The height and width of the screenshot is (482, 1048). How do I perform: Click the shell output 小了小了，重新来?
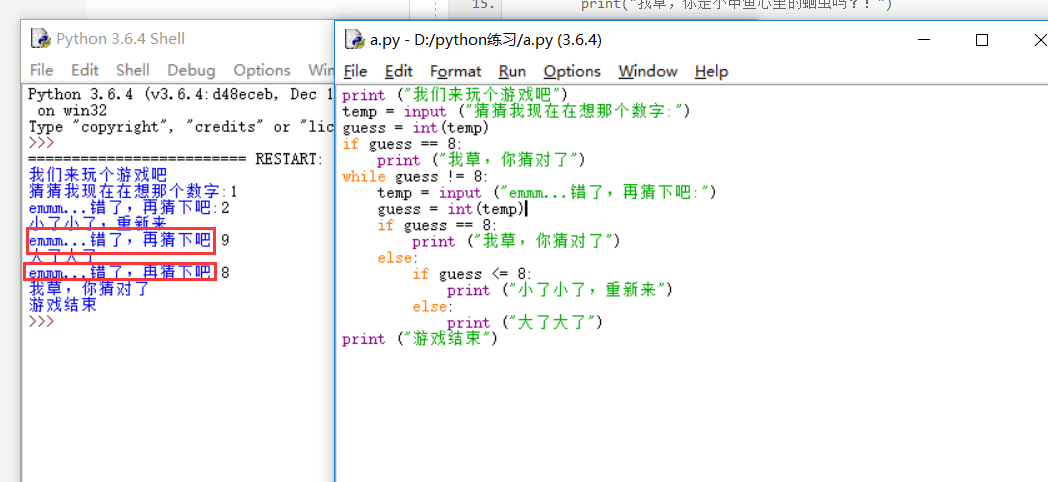(x=97, y=221)
